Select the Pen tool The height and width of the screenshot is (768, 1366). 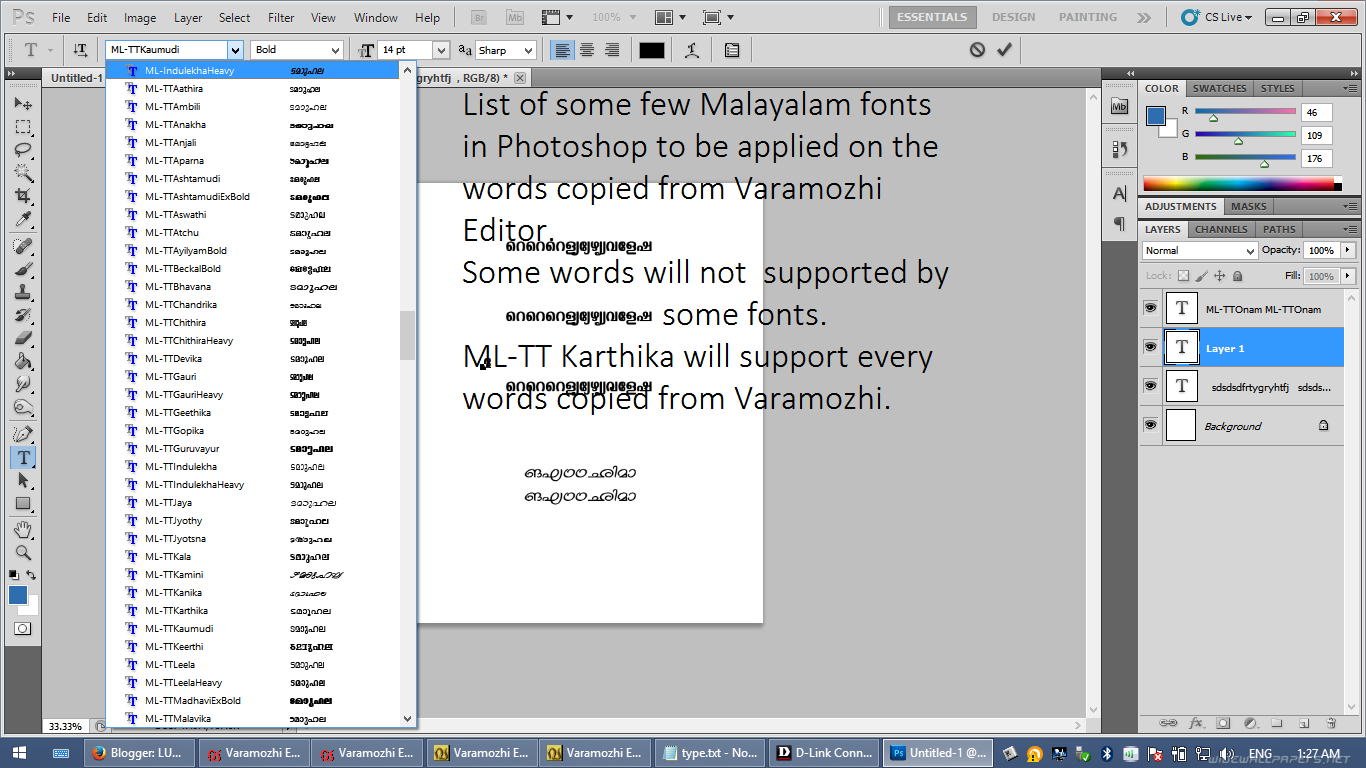coord(23,434)
